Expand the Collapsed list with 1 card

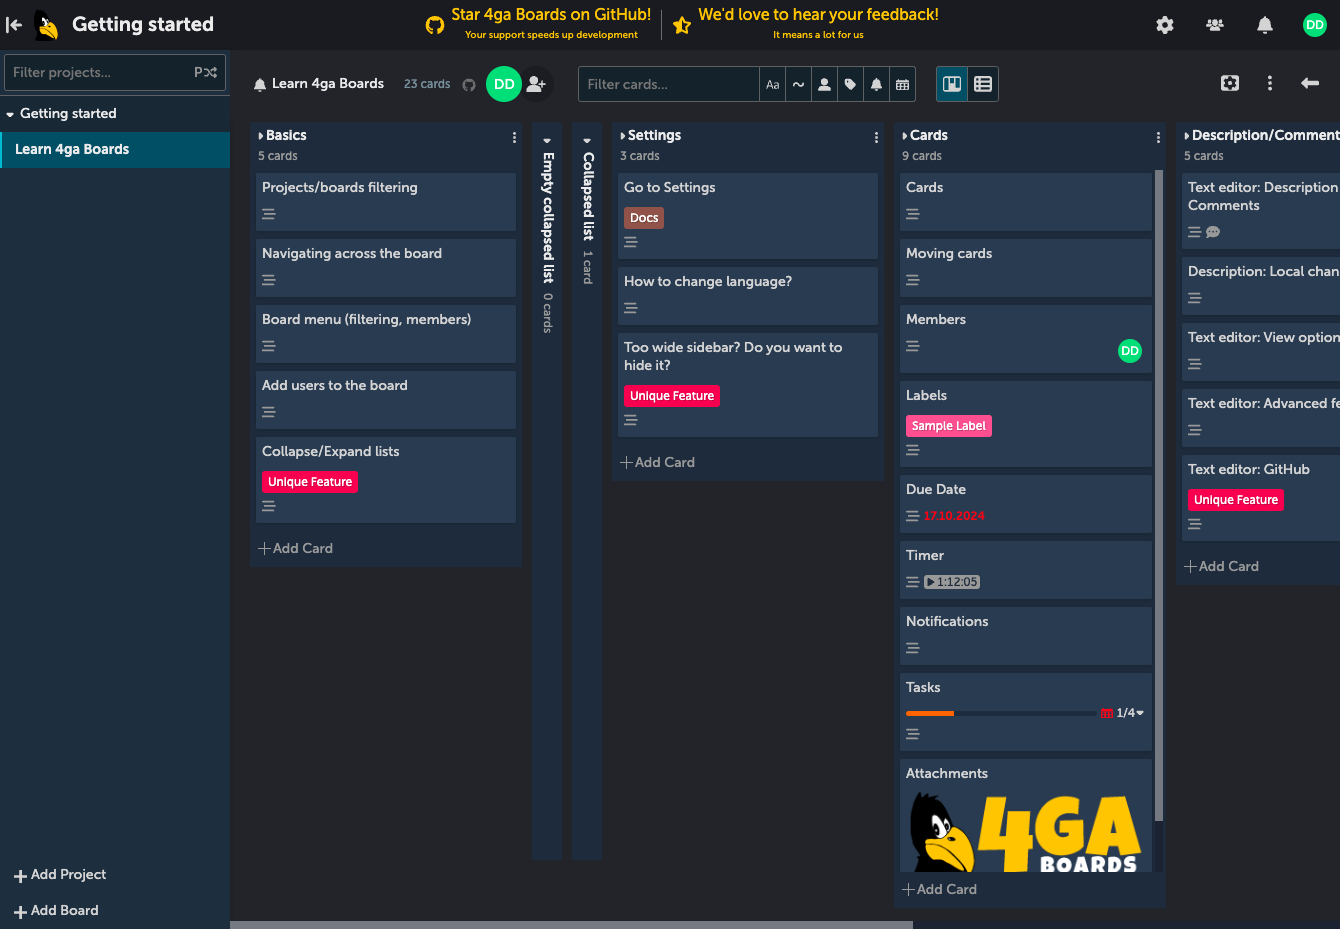coord(587,141)
